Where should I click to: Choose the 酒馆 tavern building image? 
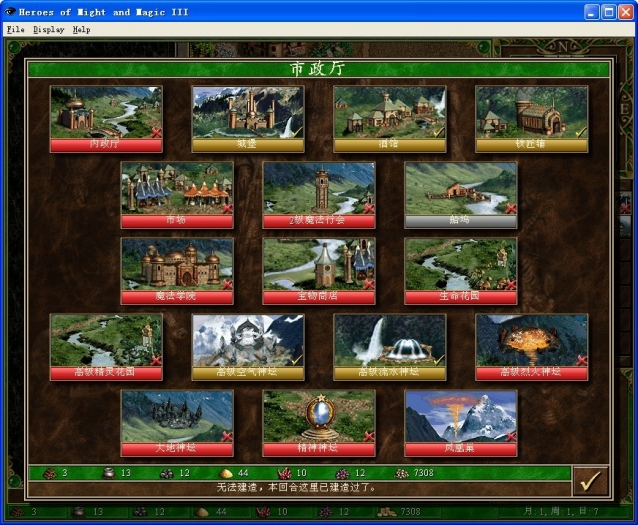click(389, 112)
